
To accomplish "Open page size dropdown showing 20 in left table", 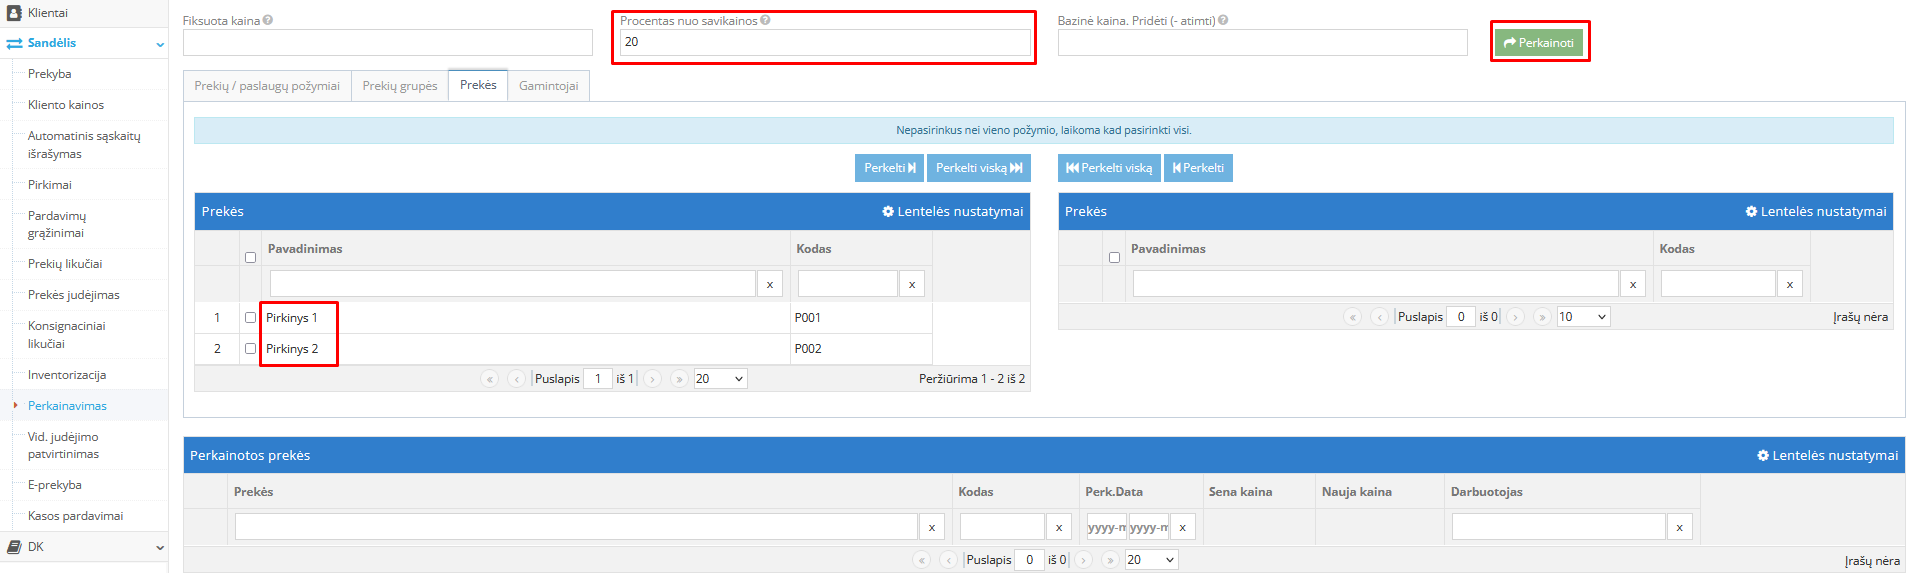I will (x=720, y=379).
